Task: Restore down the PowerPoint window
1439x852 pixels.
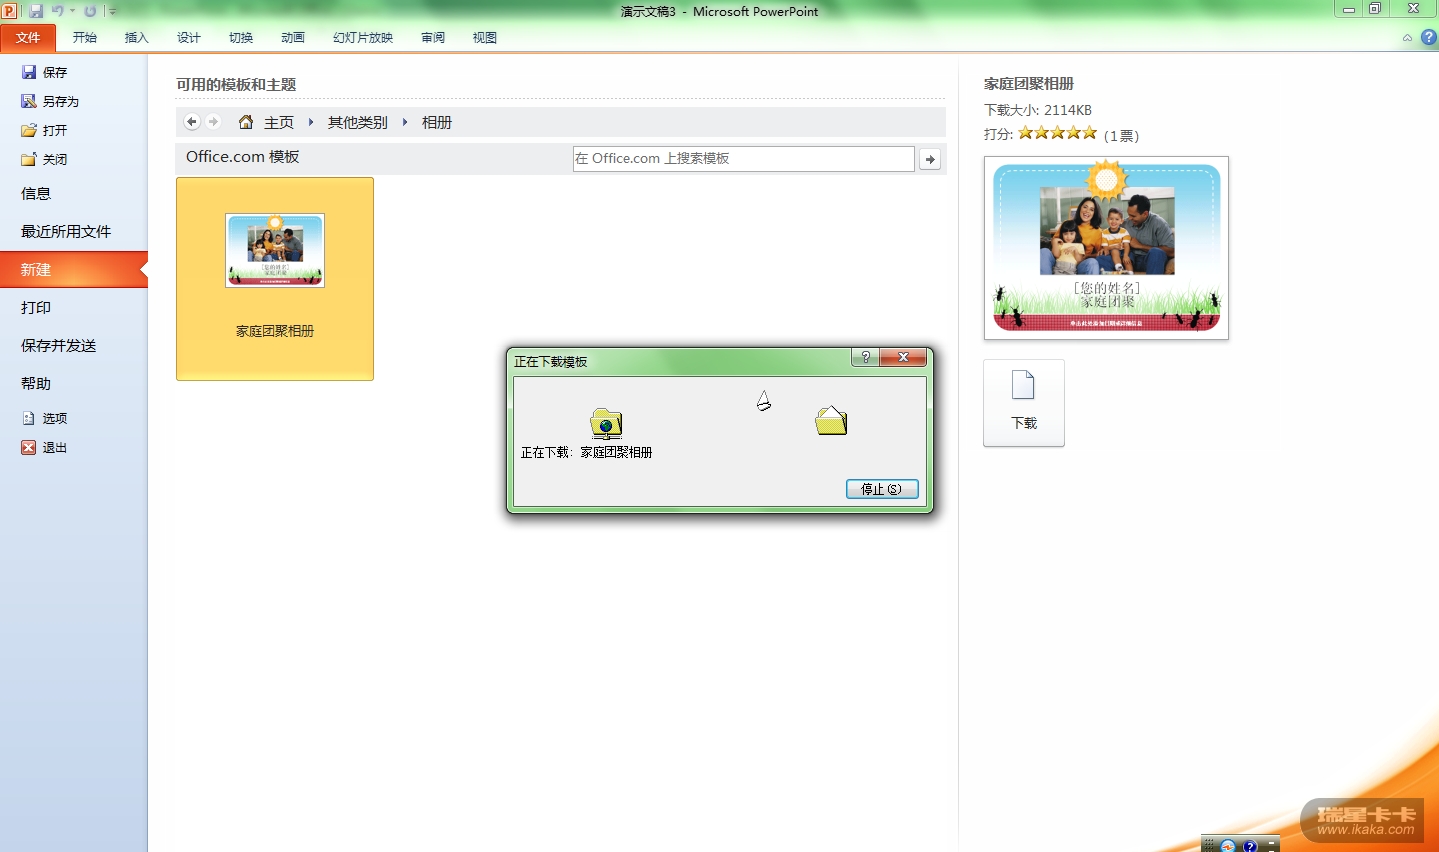Action: pos(1376,9)
